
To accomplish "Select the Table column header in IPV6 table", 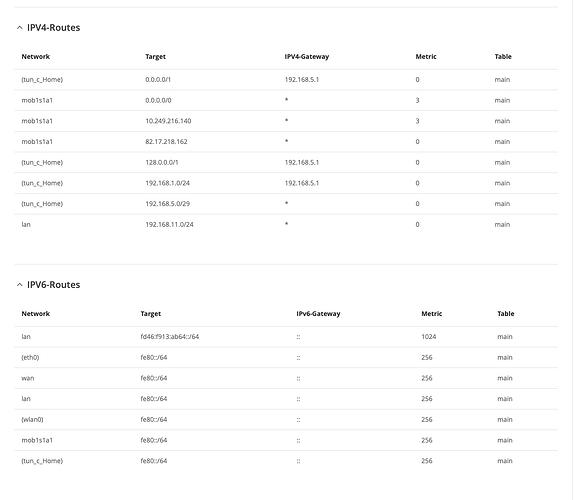I will [x=506, y=314].
